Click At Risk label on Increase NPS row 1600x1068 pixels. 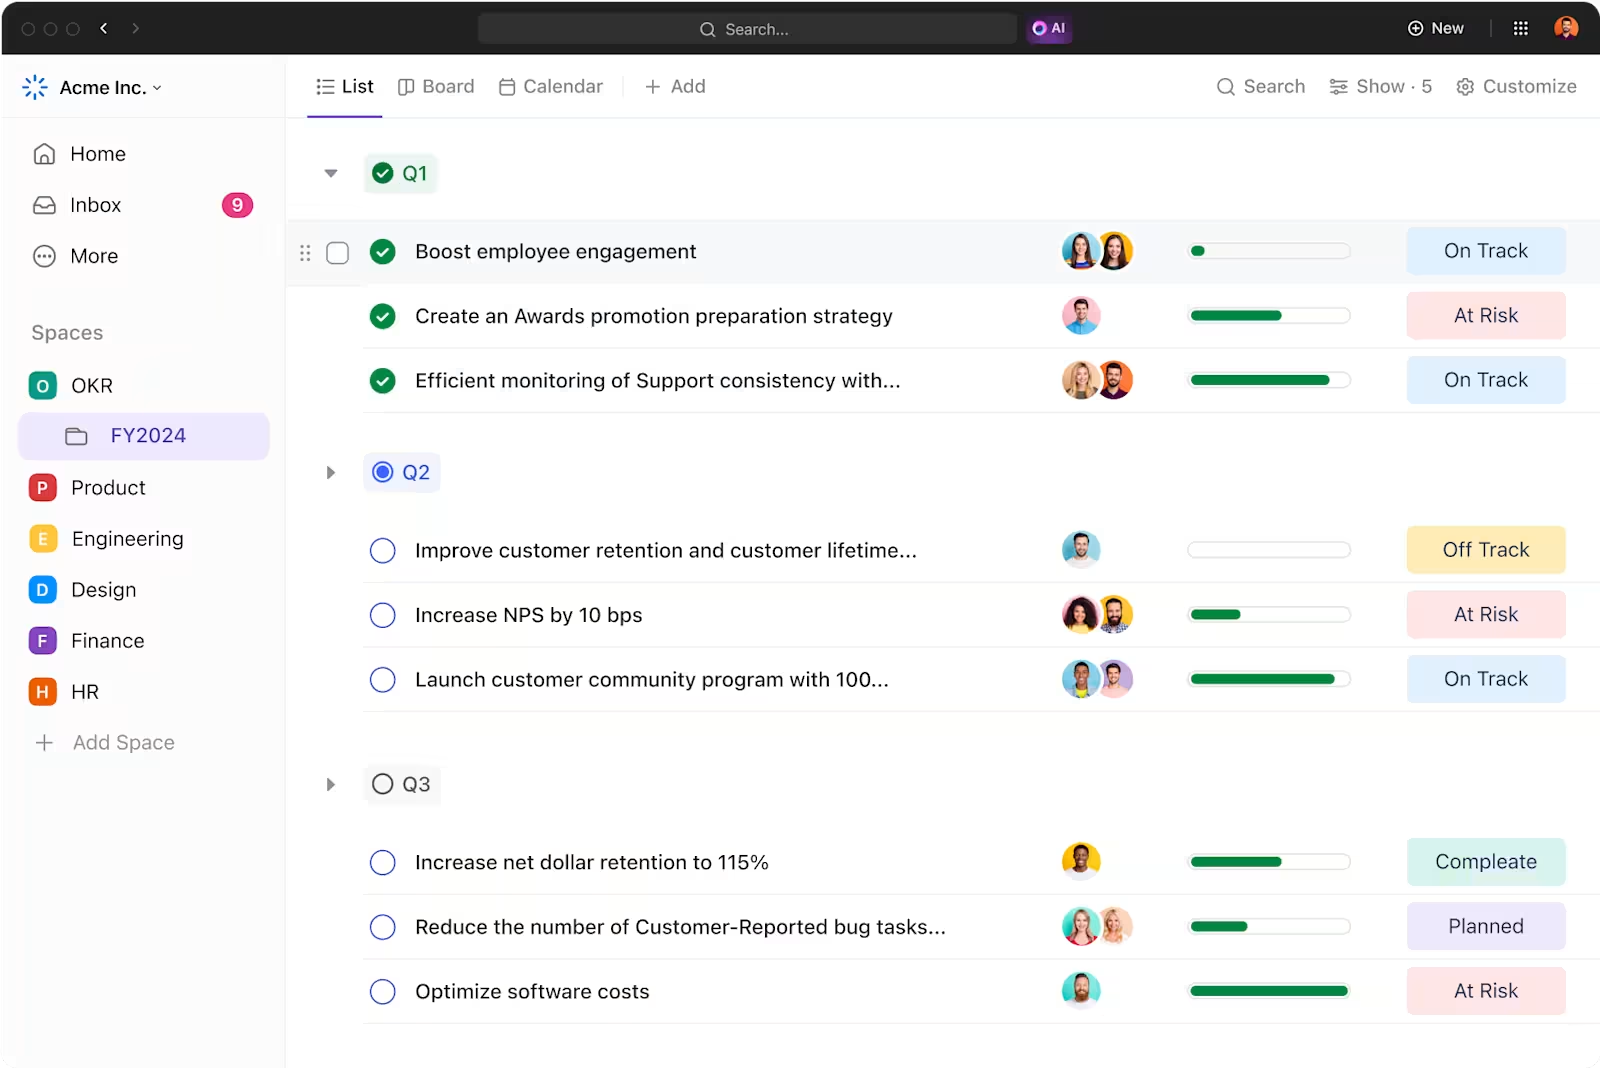click(1486, 615)
